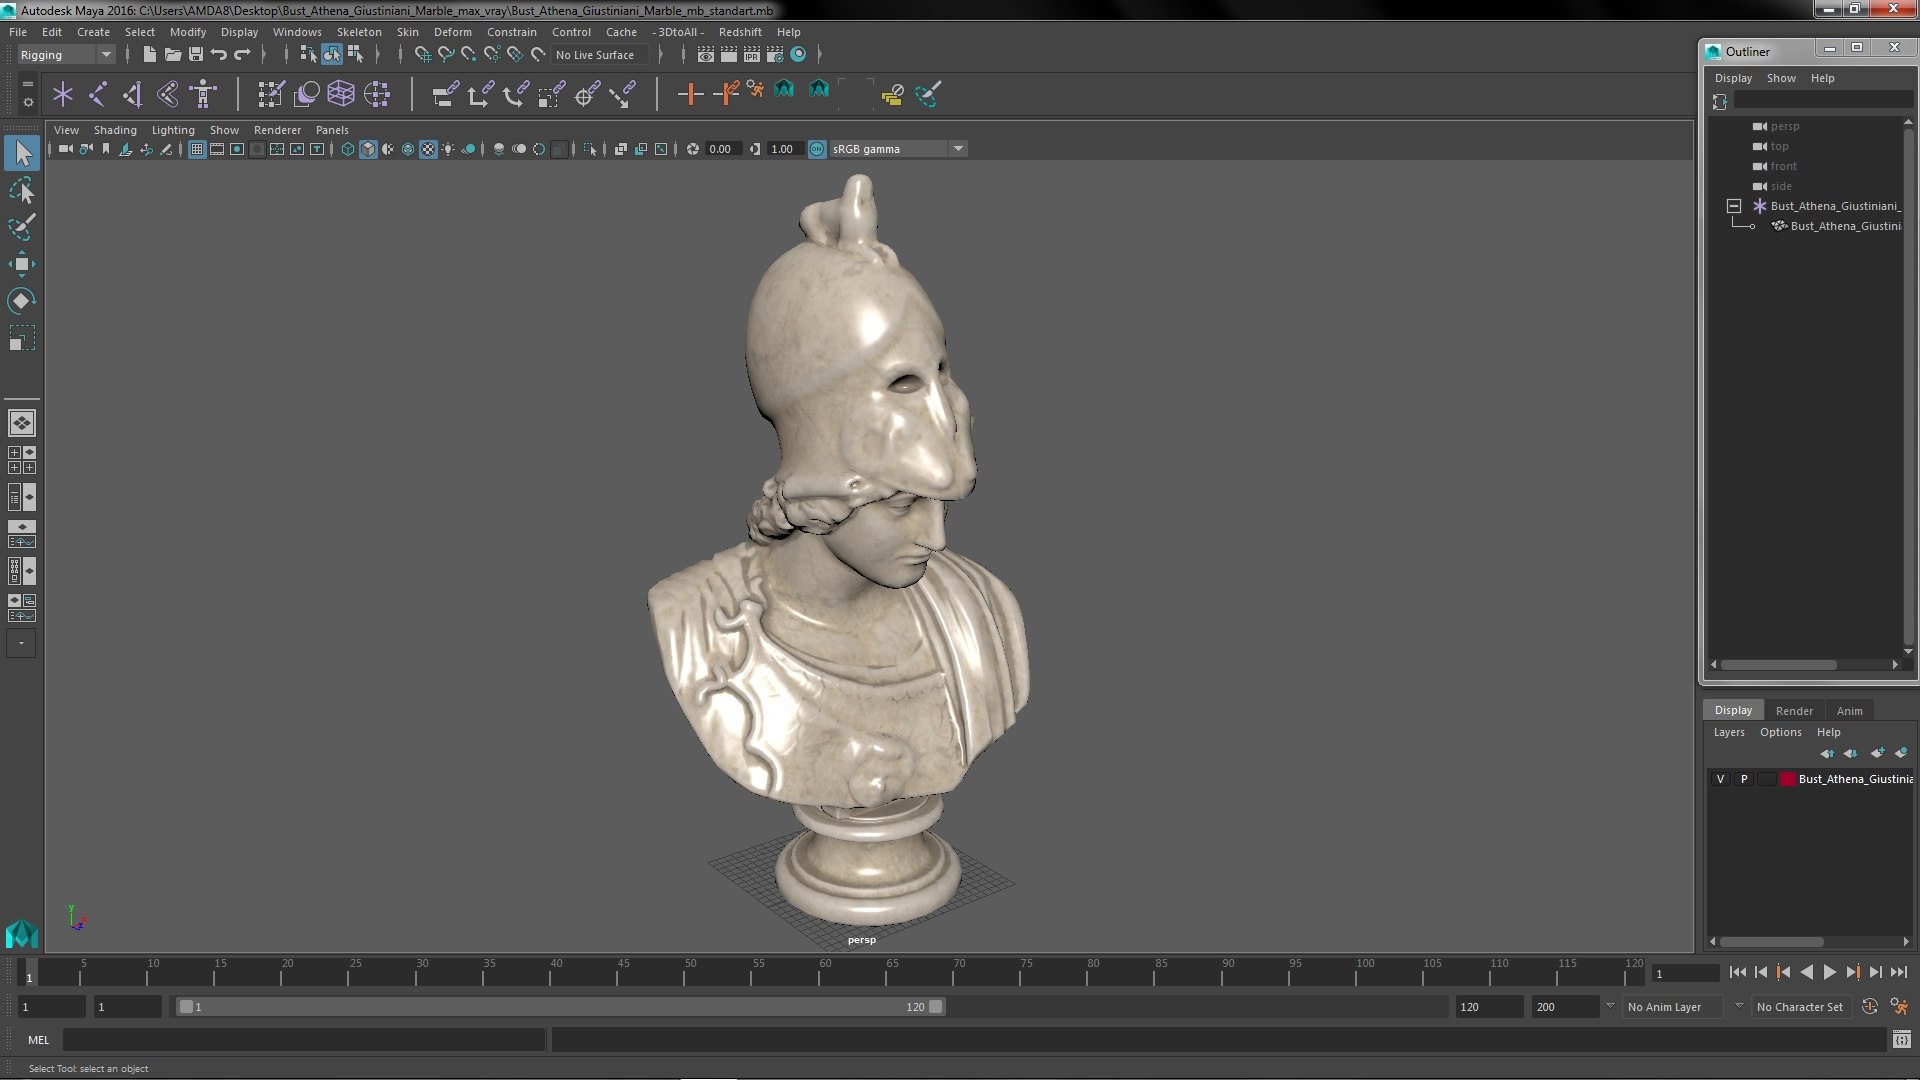Activate the Scale tool in the toolbox
The image size is (1920, 1080).
point(21,338)
